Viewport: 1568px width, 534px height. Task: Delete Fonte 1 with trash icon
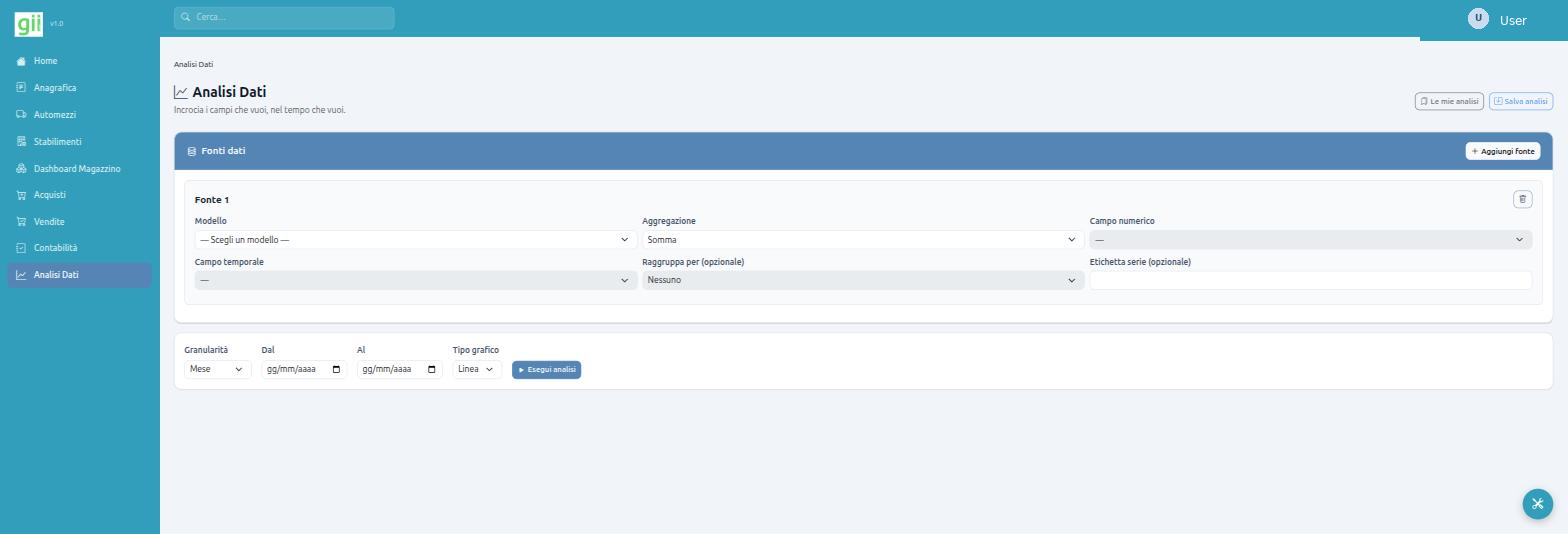1522,199
